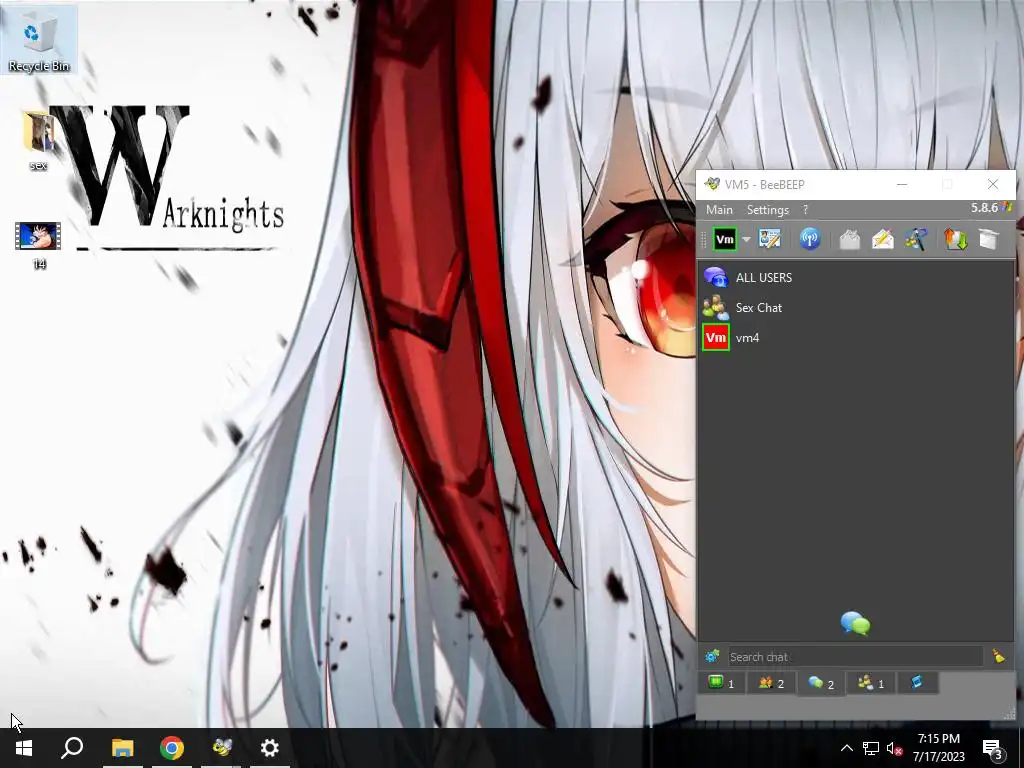Open the Settings menu
This screenshot has height=768, width=1024.
(x=768, y=210)
